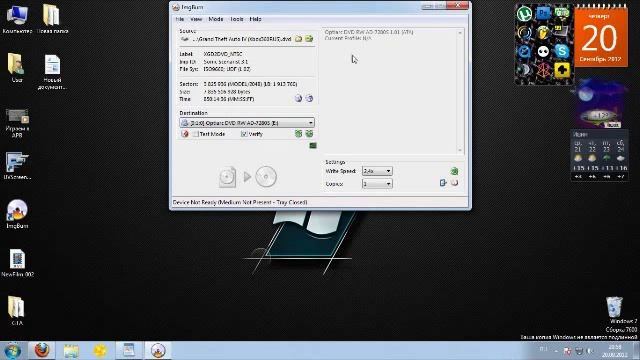Open the Help menu in ImgBurn
Screen dimensions: 640x360
pos(256,19)
